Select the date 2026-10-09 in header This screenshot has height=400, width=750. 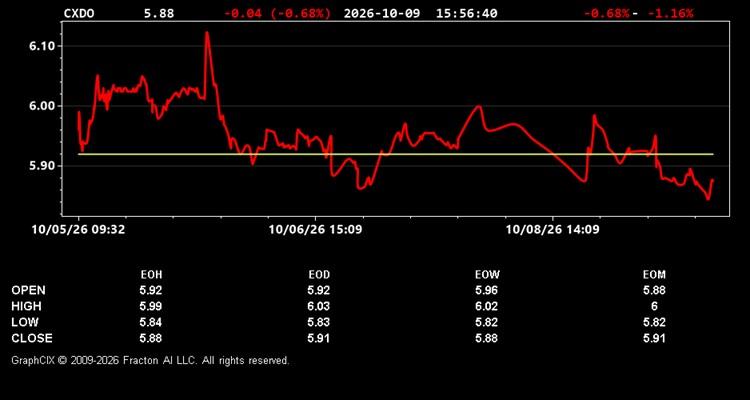click(x=382, y=13)
